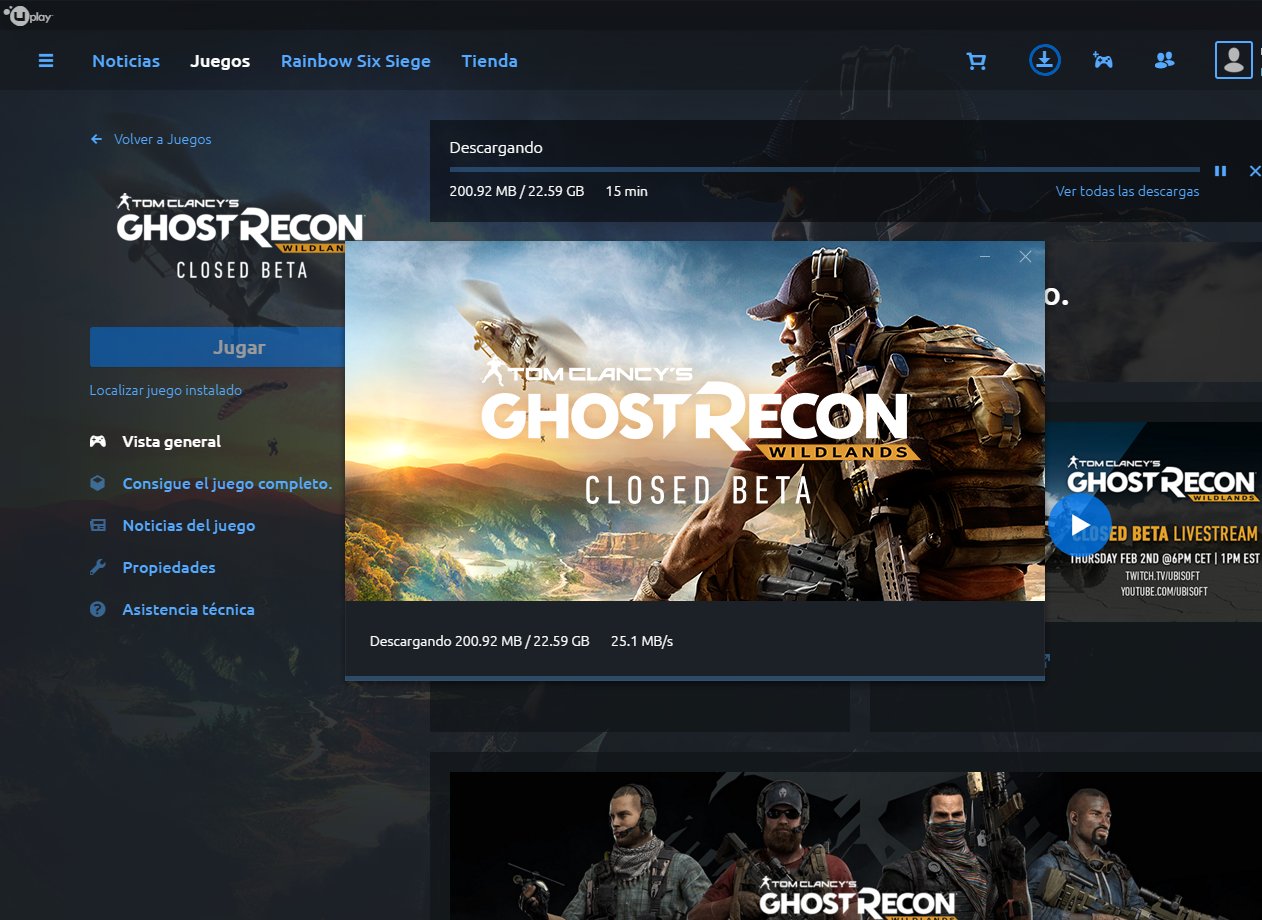This screenshot has height=920, width=1262.
Task: Click the Ghost Recon key art in the popup
Action: (x=695, y=421)
